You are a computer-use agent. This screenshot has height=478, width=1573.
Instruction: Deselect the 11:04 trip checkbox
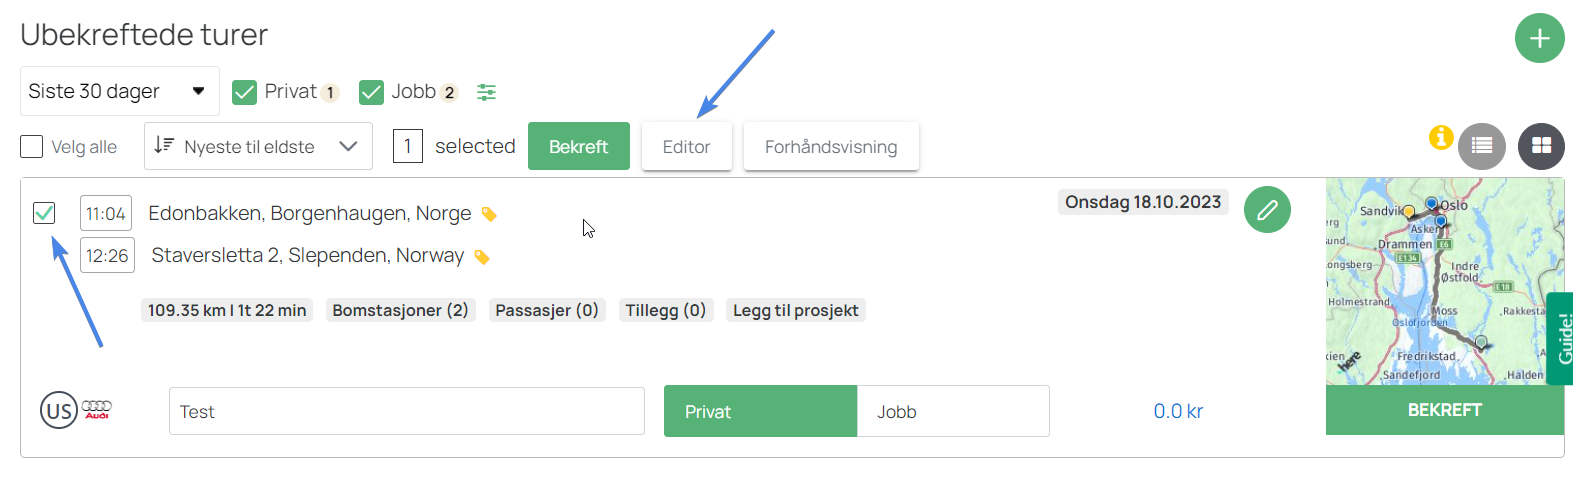point(44,212)
